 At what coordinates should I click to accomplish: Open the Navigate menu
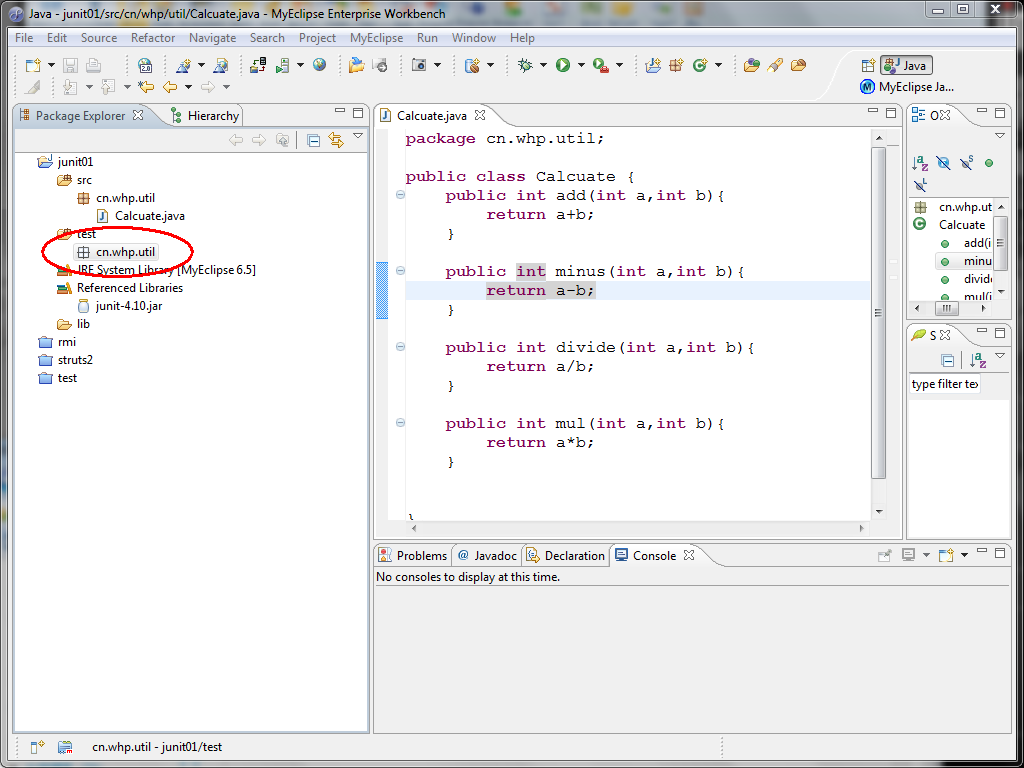coord(212,38)
